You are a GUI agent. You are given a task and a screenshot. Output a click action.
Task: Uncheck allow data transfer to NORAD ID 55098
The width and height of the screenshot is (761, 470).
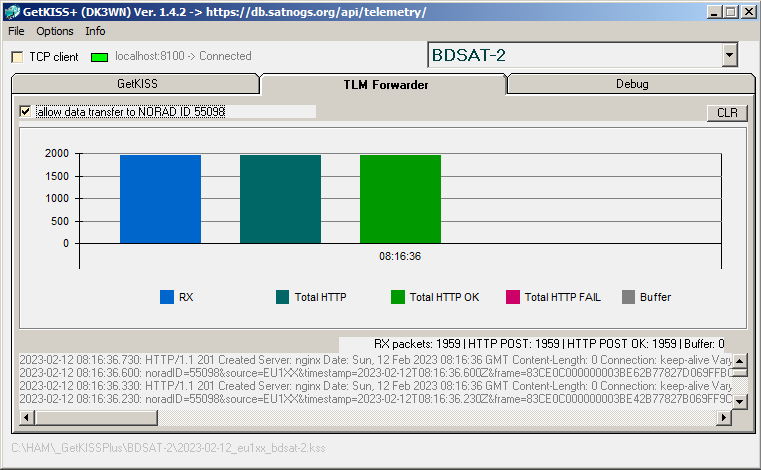(26, 112)
